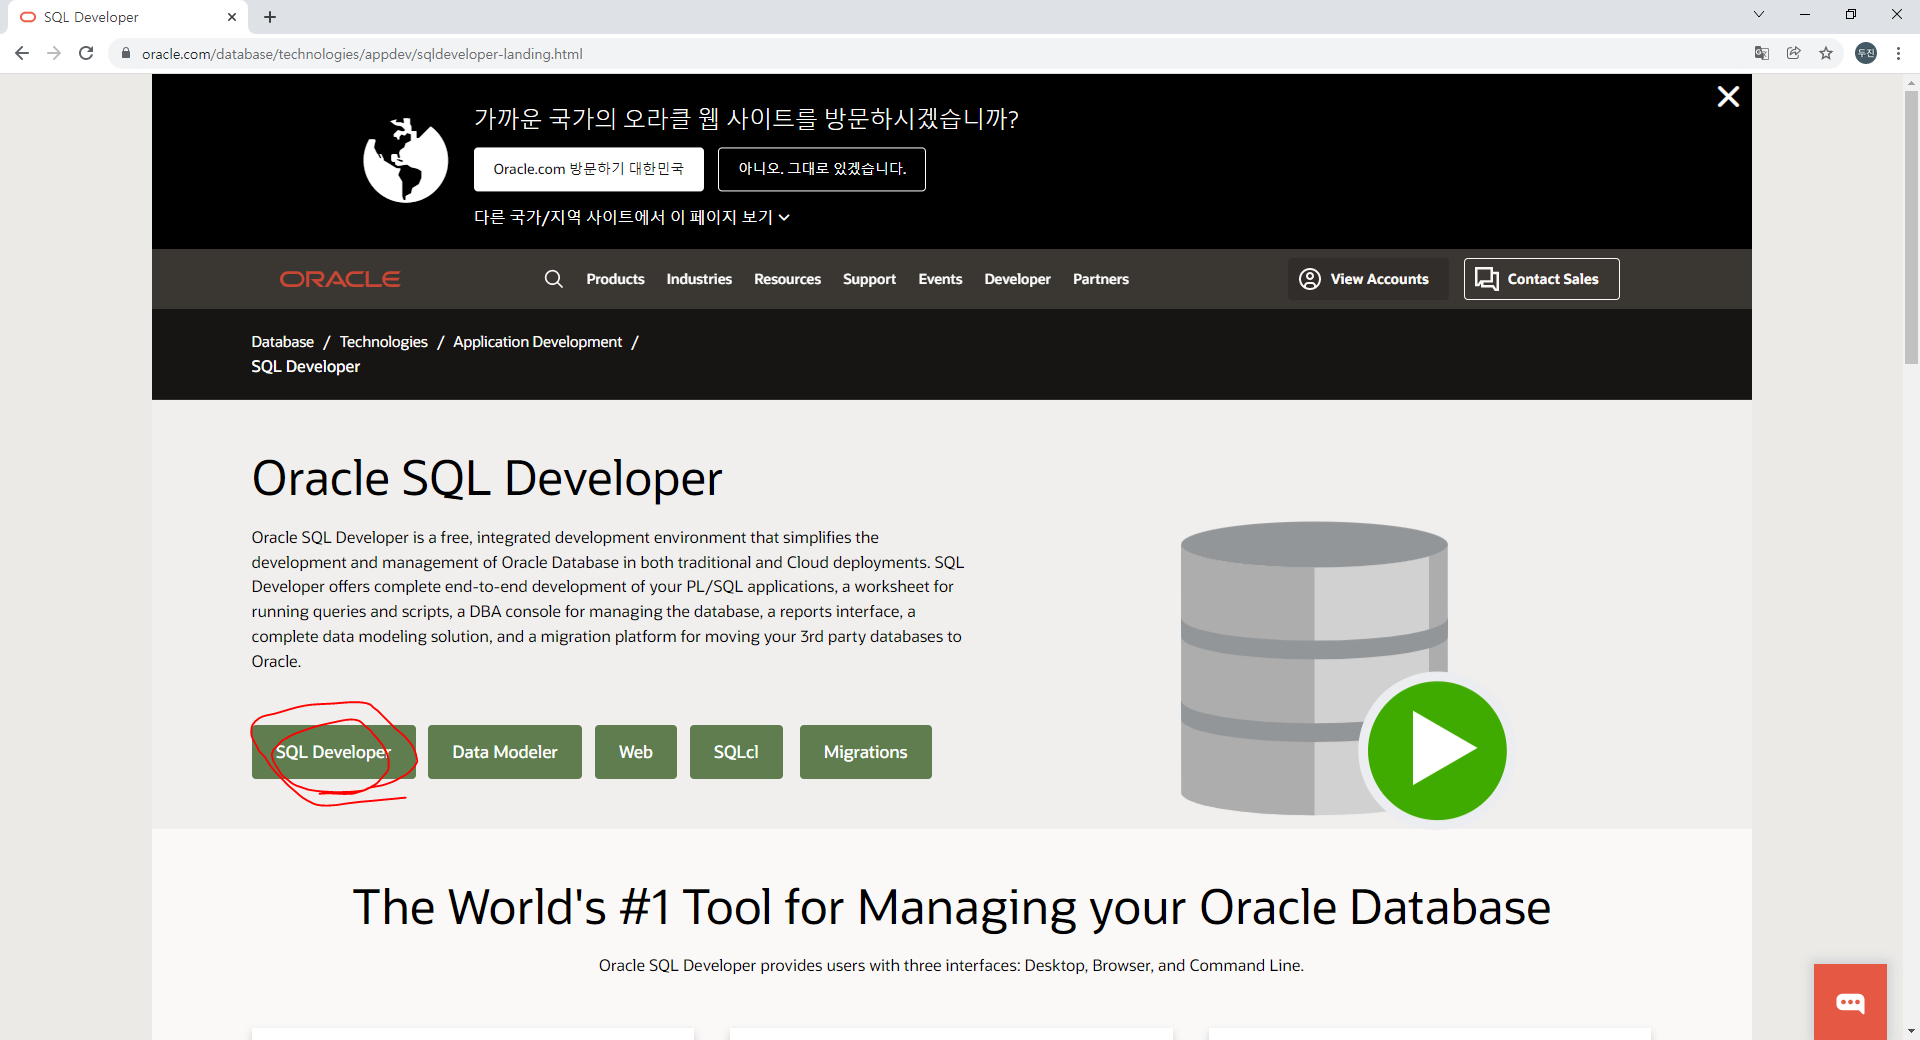Viewport: 1920px width, 1040px height.
Task: Open the tab search chevron
Action: pyautogui.click(x=1759, y=14)
